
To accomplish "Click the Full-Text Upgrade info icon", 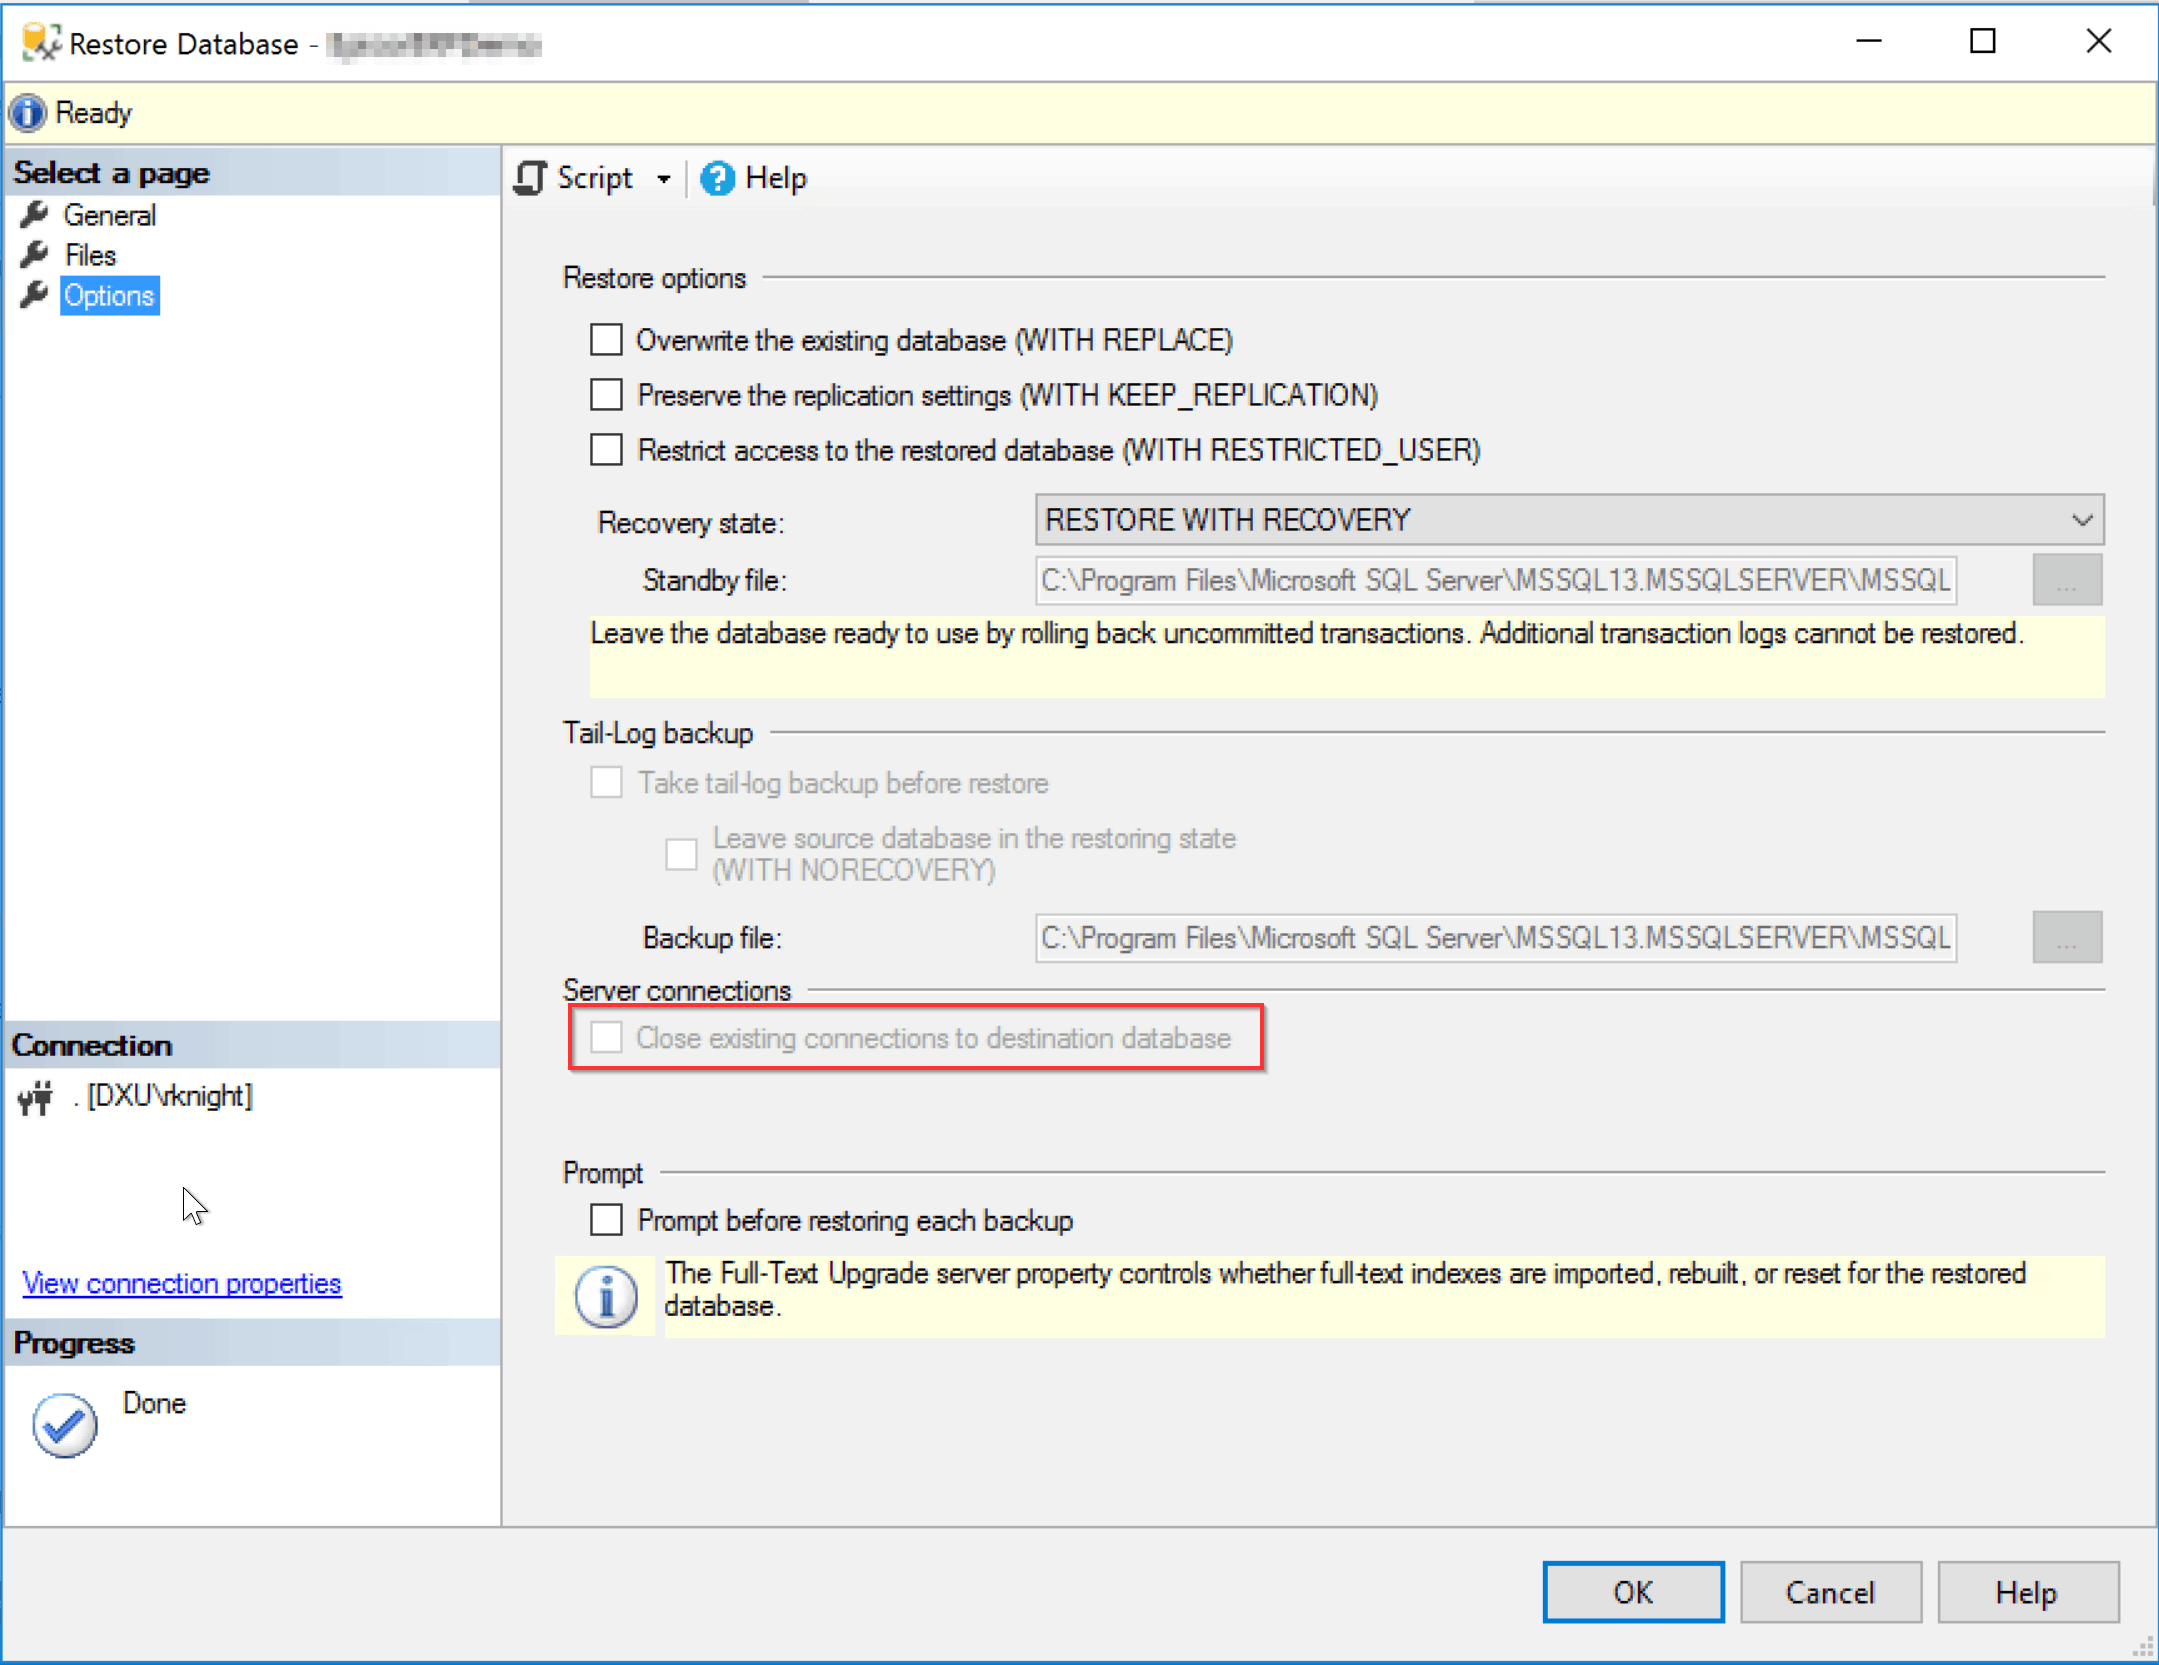I will pyautogui.click(x=605, y=1296).
